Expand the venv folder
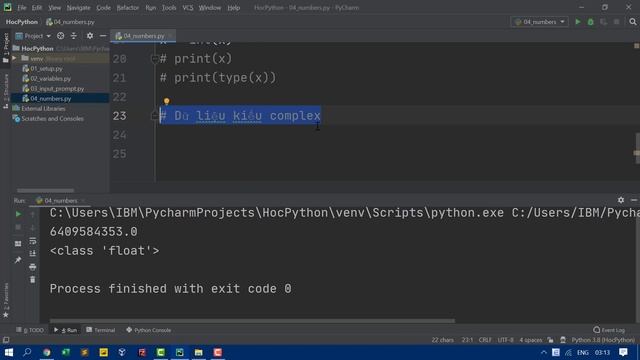Viewport: 640px width, 360px height. pos(15,58)
